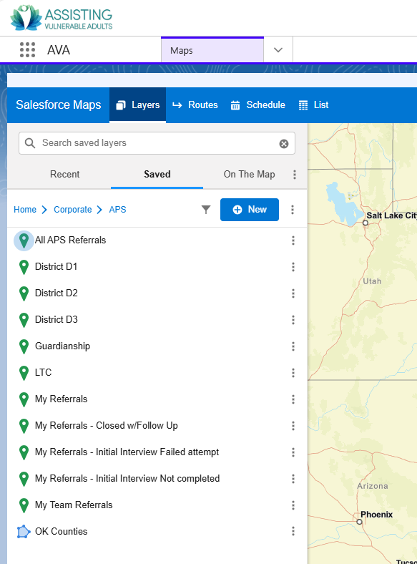Select the Maps navigation tab
The height and width of the screenshot is (564, 418).
click(x=212, y=50)
